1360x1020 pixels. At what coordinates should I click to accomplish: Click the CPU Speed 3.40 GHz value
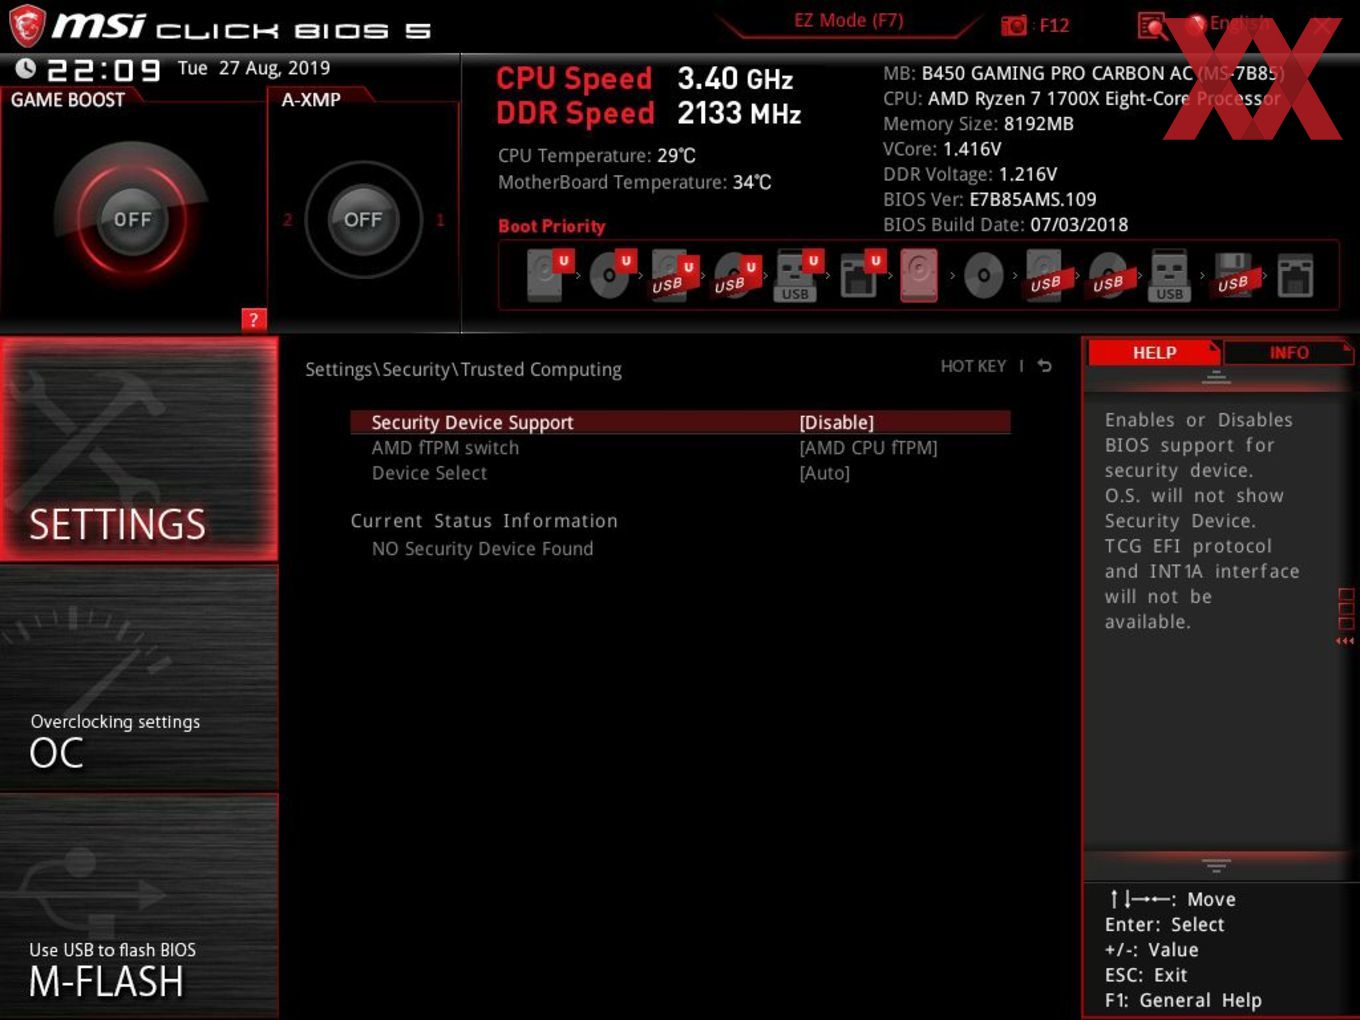pos(735,79)
